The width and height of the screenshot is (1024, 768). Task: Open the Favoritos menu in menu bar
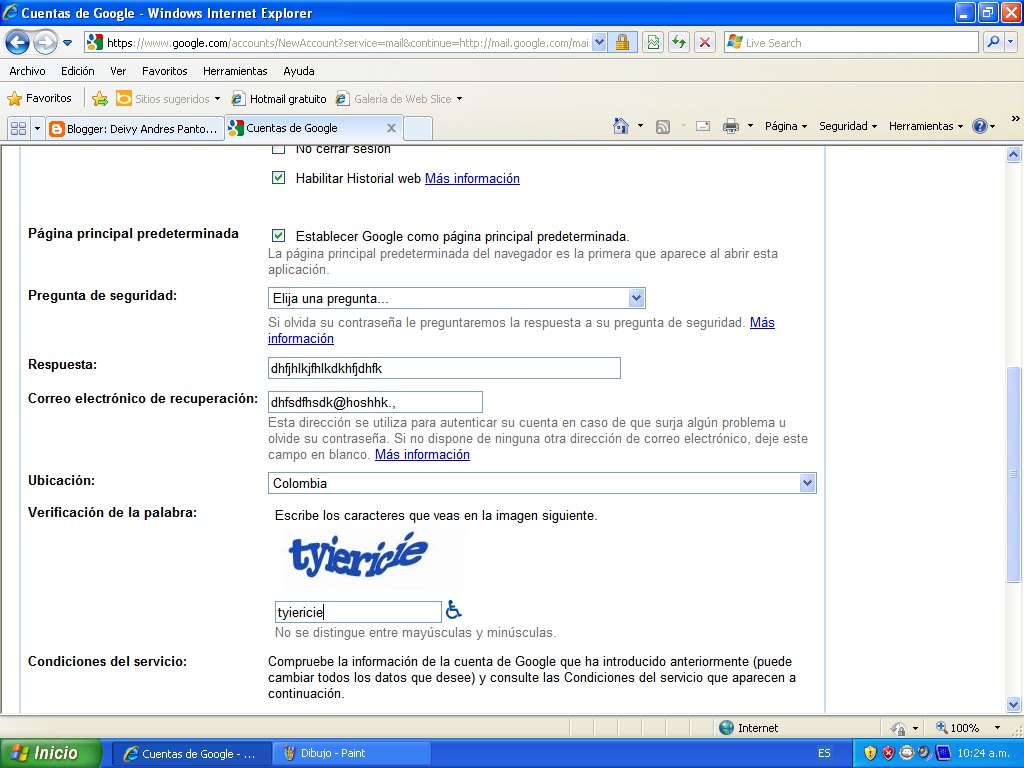click(165, 71)
